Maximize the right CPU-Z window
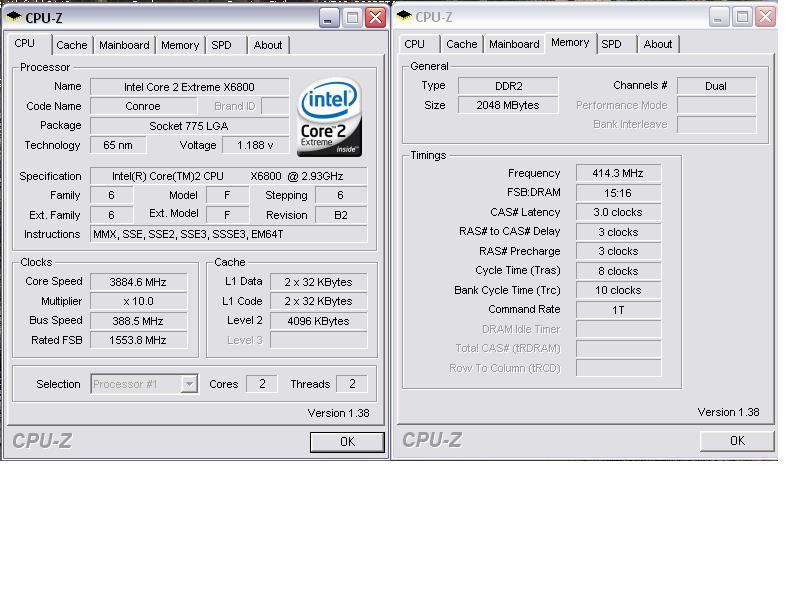The image size is (800, 600). pos(742,17)
